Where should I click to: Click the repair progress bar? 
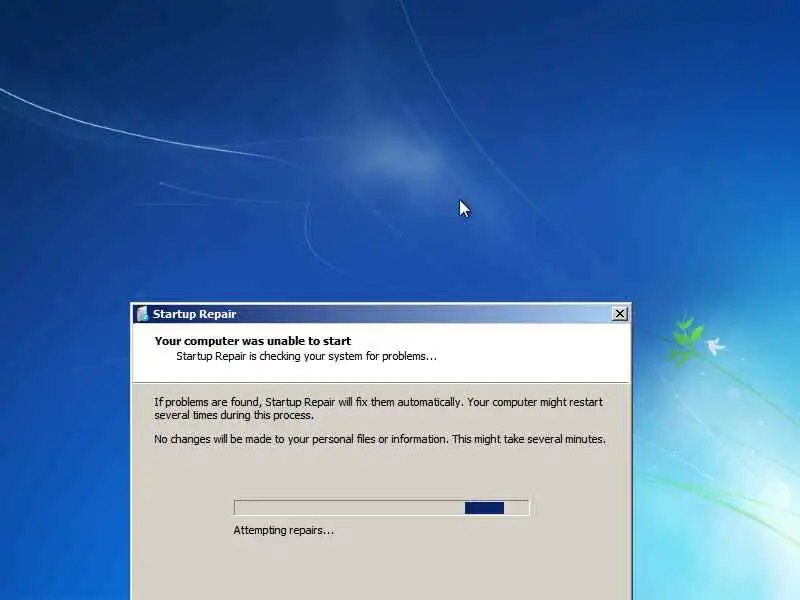[x=382, y=508]
